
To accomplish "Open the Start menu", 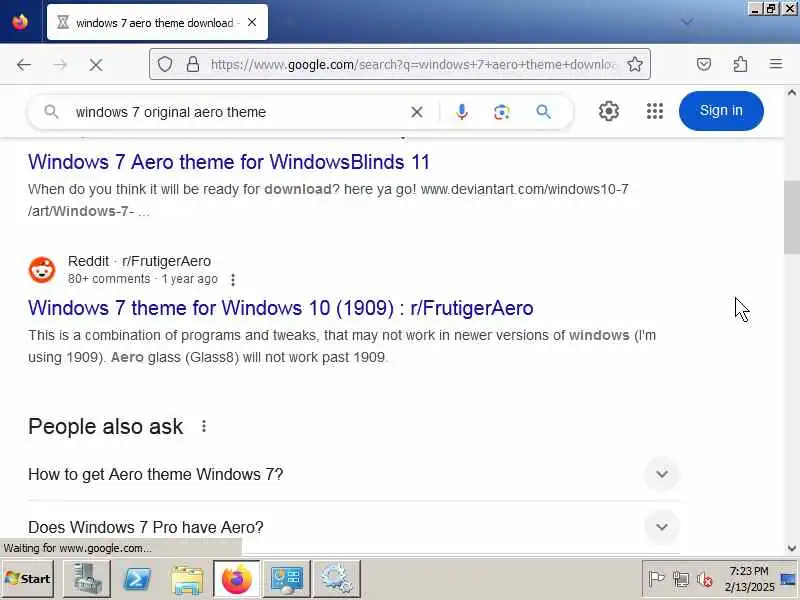I will click(28, 579).
